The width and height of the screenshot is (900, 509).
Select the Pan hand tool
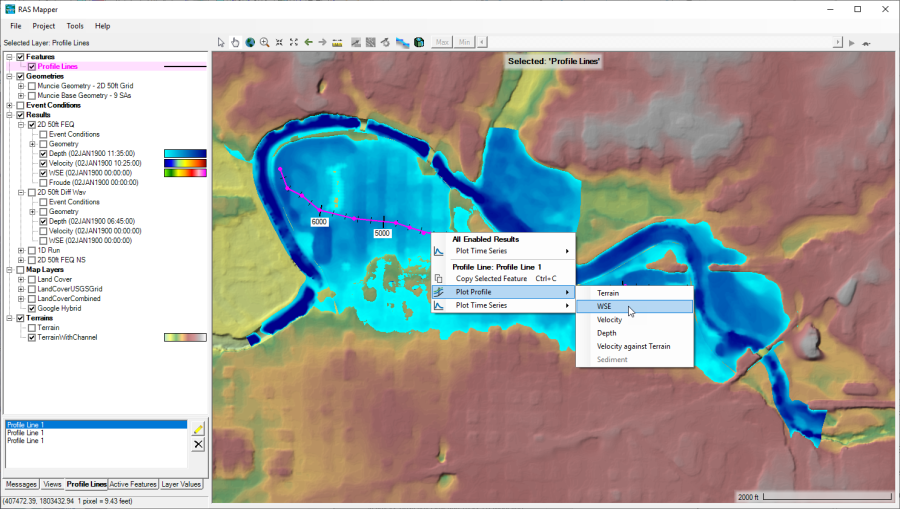click(x=236, y=42)
